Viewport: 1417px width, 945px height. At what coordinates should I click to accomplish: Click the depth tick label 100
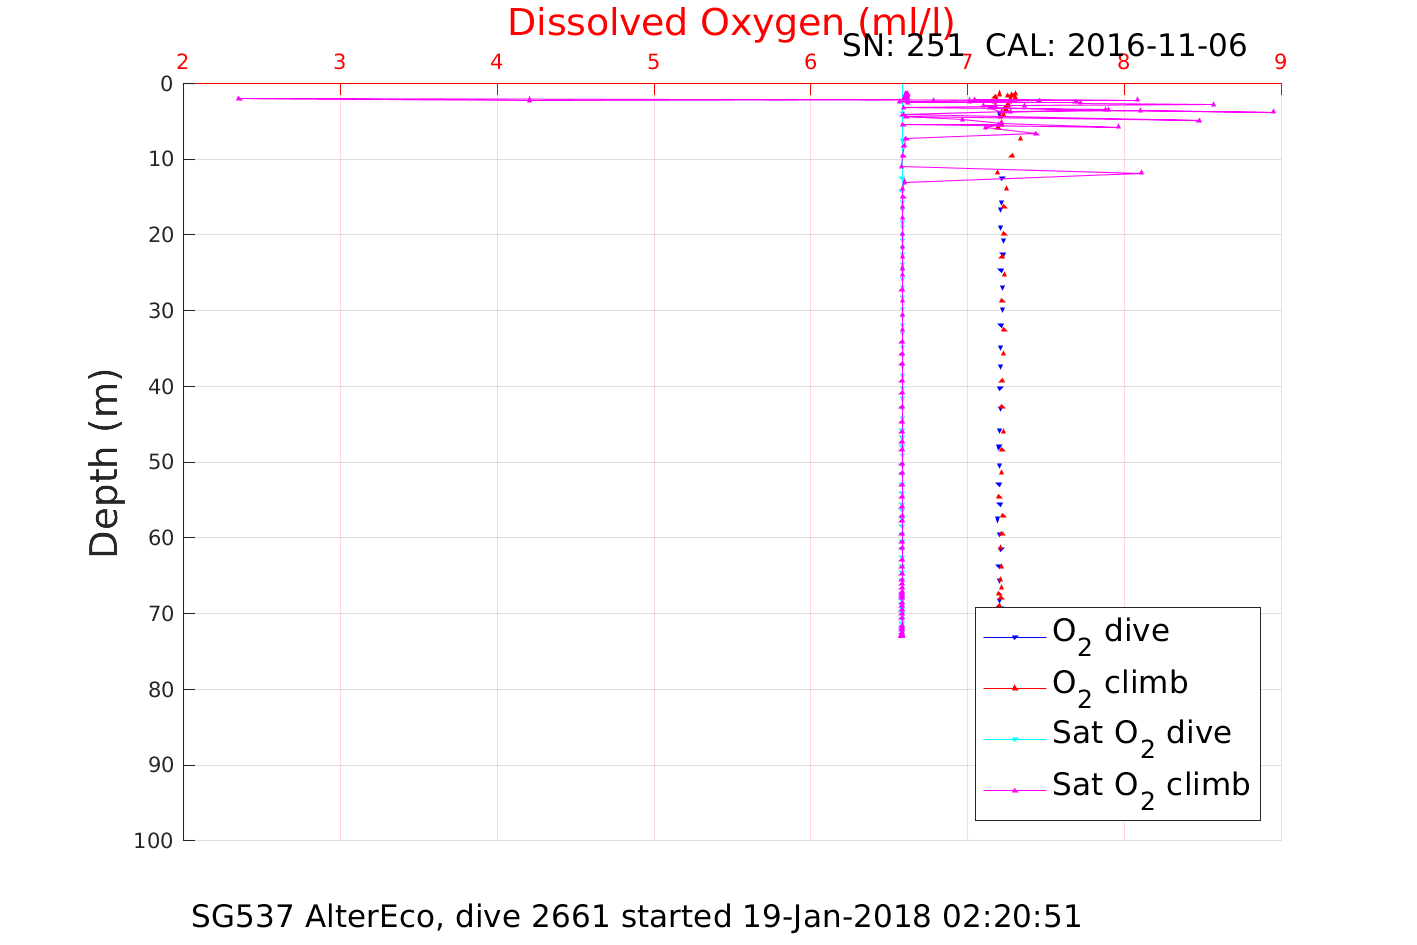coord(154,841)
